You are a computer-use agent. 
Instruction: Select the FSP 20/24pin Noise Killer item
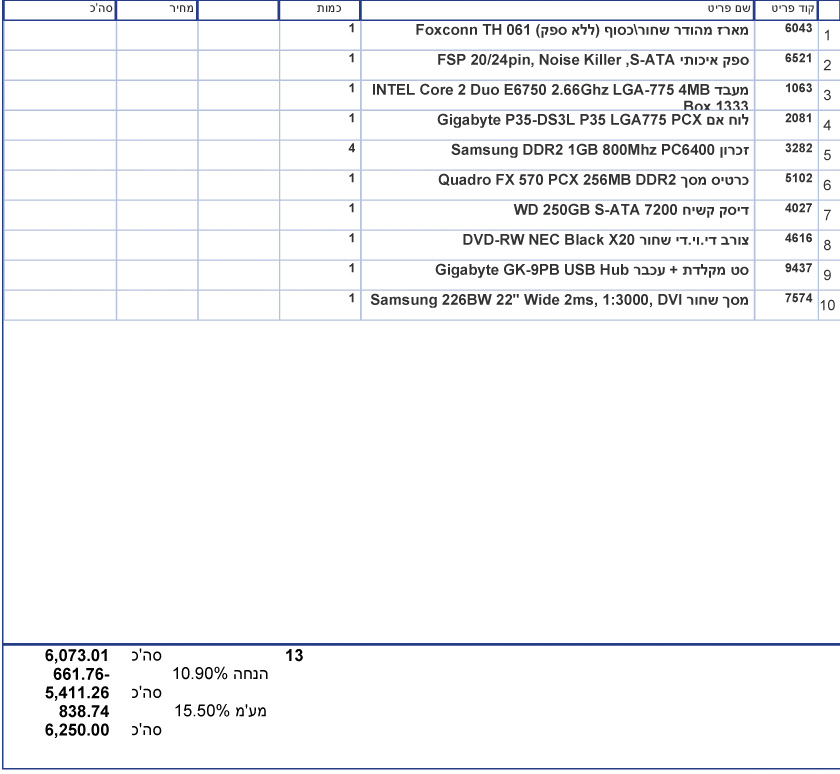click(593, 60)
